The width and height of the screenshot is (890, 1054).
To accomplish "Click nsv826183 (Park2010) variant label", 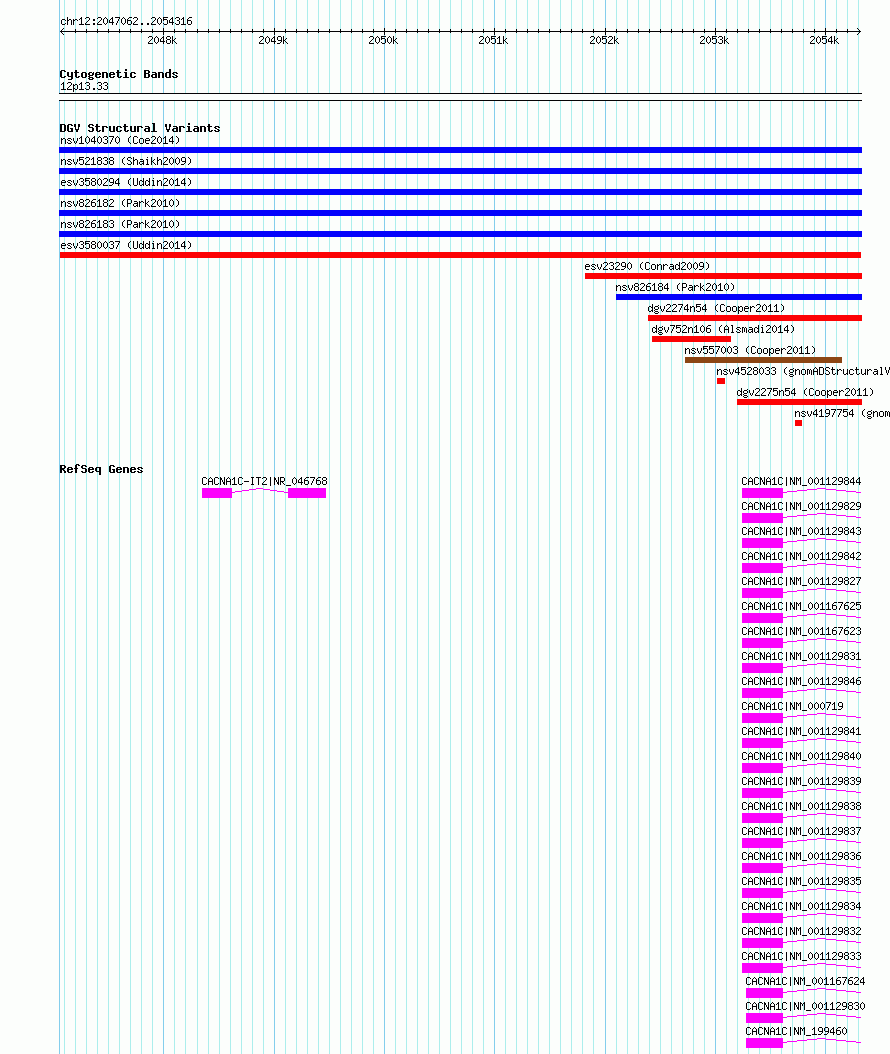I will tap(120, 224).
